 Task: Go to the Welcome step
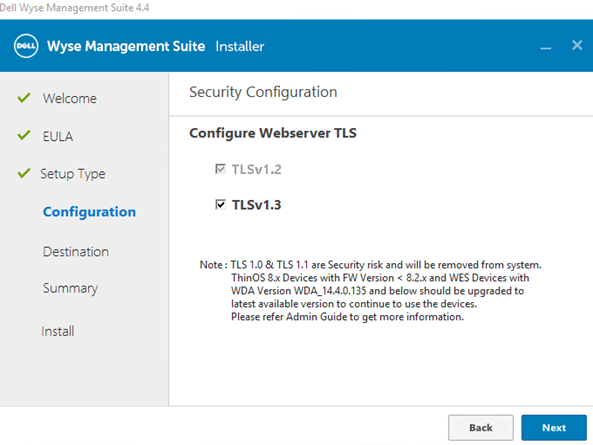pos(70,98)
